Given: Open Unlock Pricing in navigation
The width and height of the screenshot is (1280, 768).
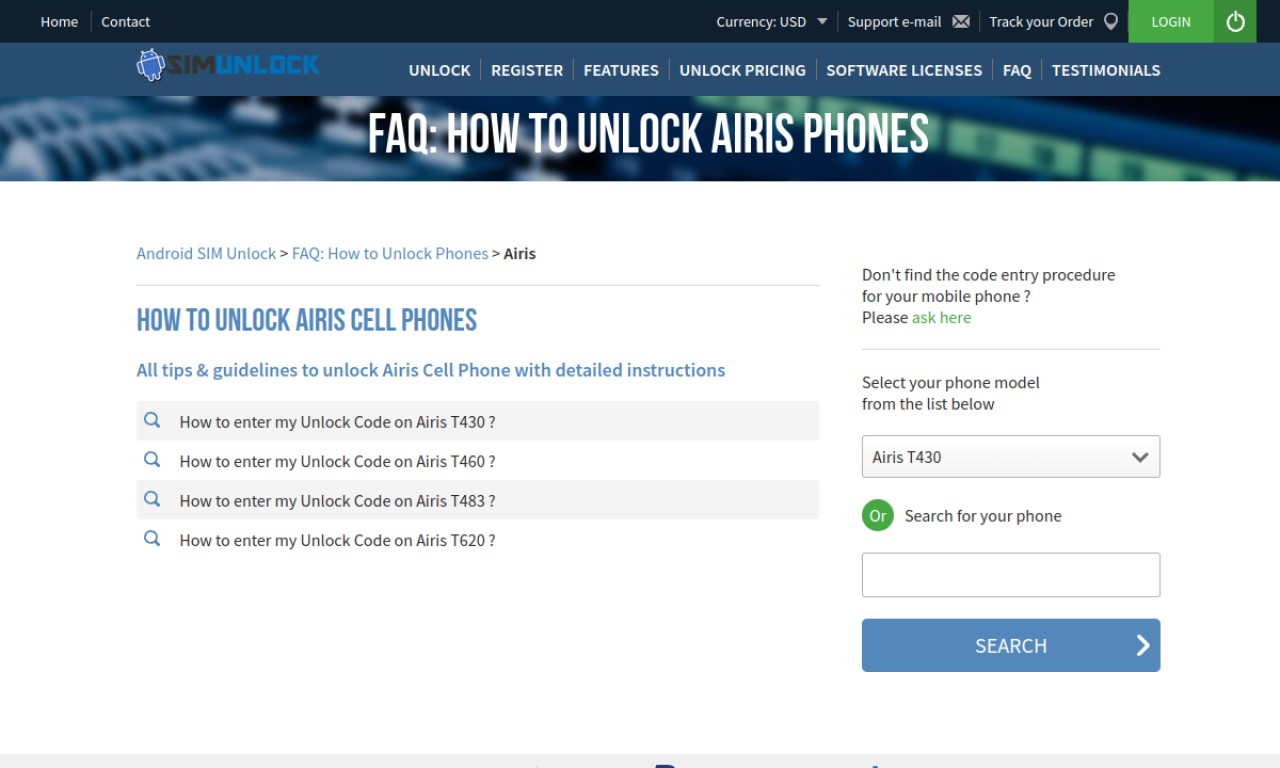Looking at the screenshot, I should click(x=742, y=70).
